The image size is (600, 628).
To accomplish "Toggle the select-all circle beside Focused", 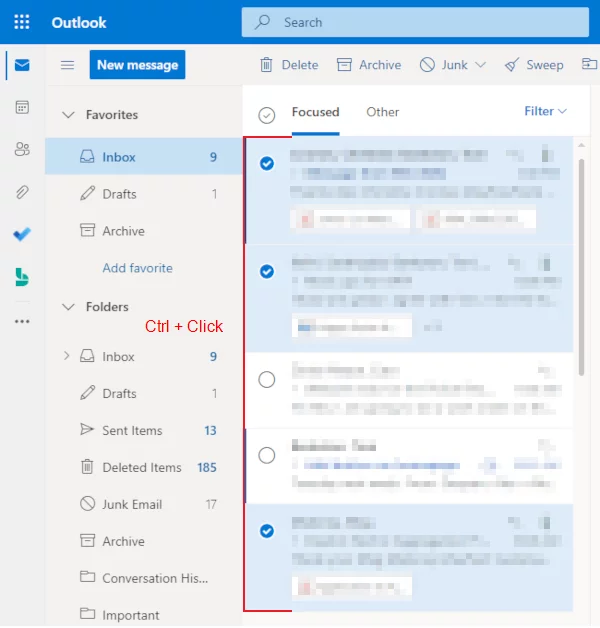I will (267, 115).
